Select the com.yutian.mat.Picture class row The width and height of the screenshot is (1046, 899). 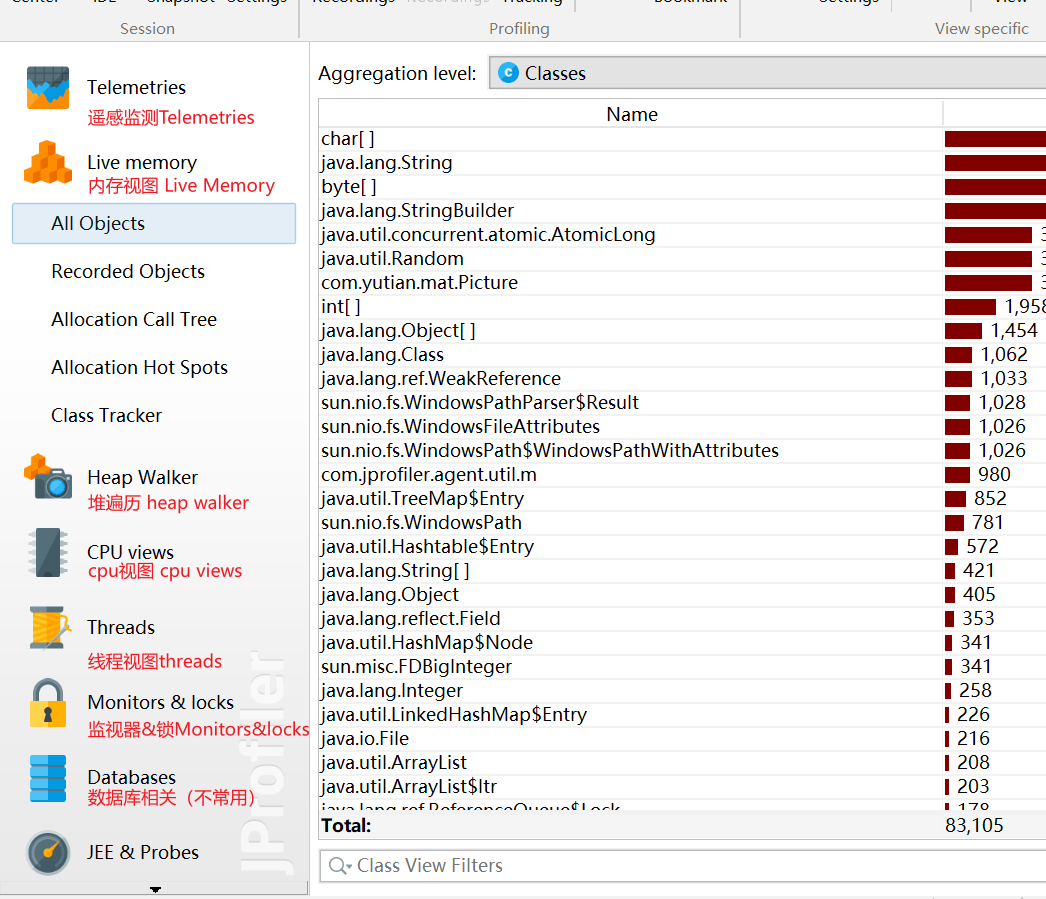419,283
